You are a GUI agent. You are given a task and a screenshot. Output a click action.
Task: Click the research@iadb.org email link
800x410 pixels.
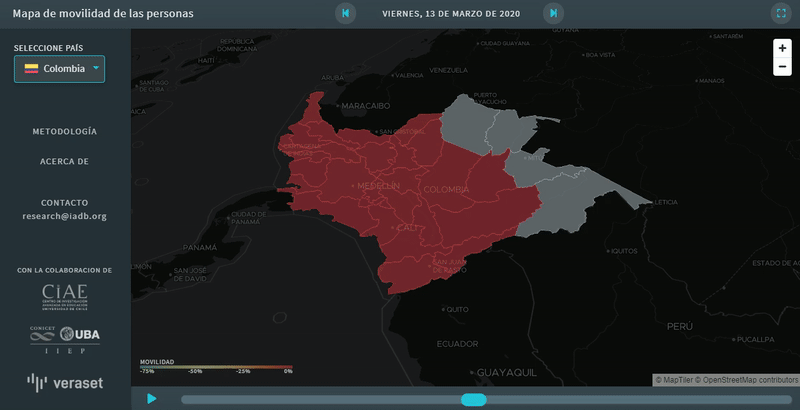[65, 216]
